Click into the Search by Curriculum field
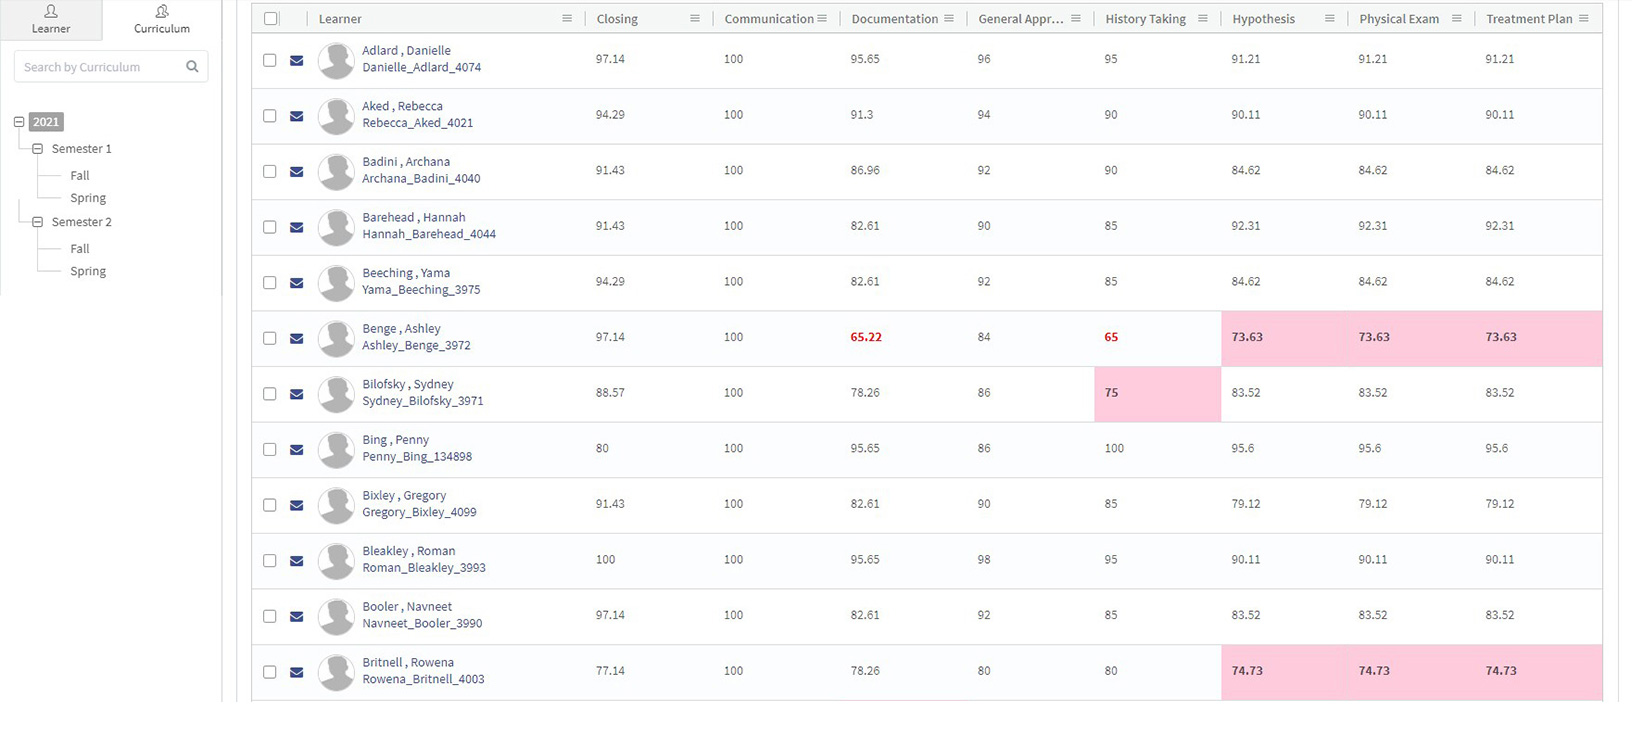The width and height of the screenshot is (1632, 744). [100, 67]
